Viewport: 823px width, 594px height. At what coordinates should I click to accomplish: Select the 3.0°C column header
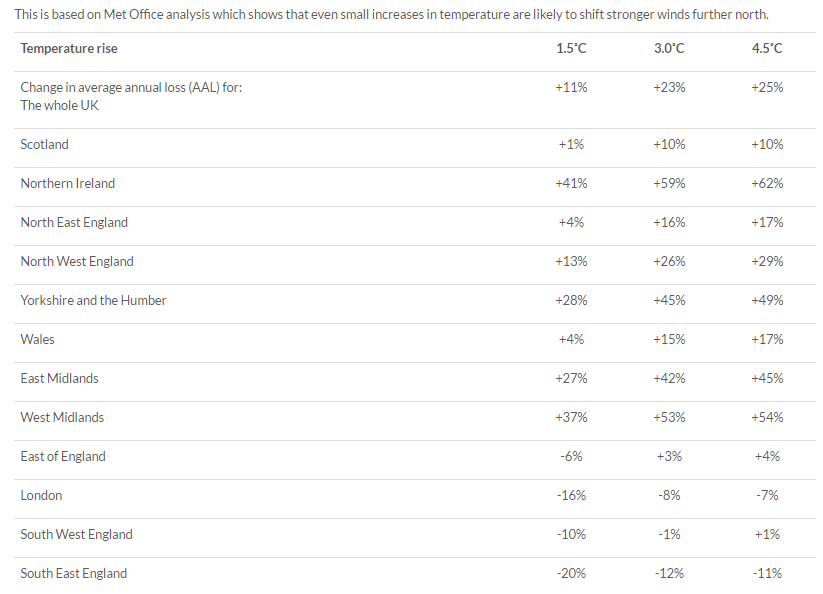click(669, 48)
